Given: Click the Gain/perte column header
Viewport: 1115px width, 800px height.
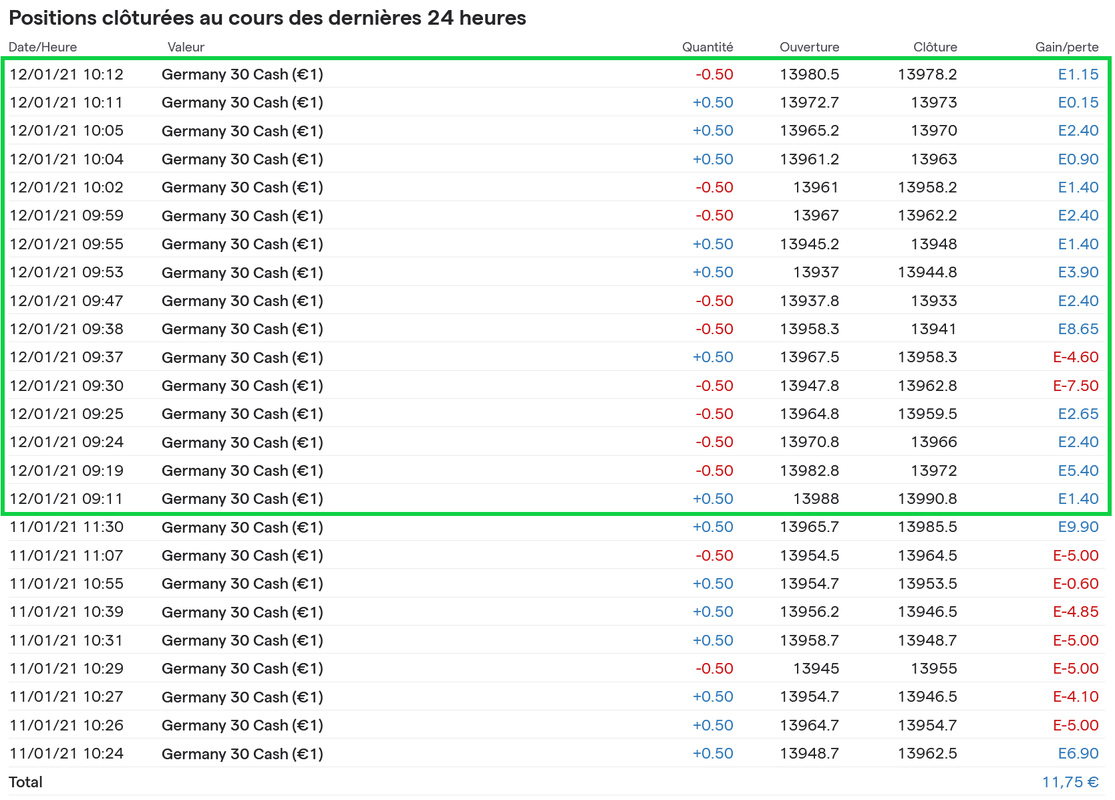Looking at the screenshot, I should [x=1067, y=47].
